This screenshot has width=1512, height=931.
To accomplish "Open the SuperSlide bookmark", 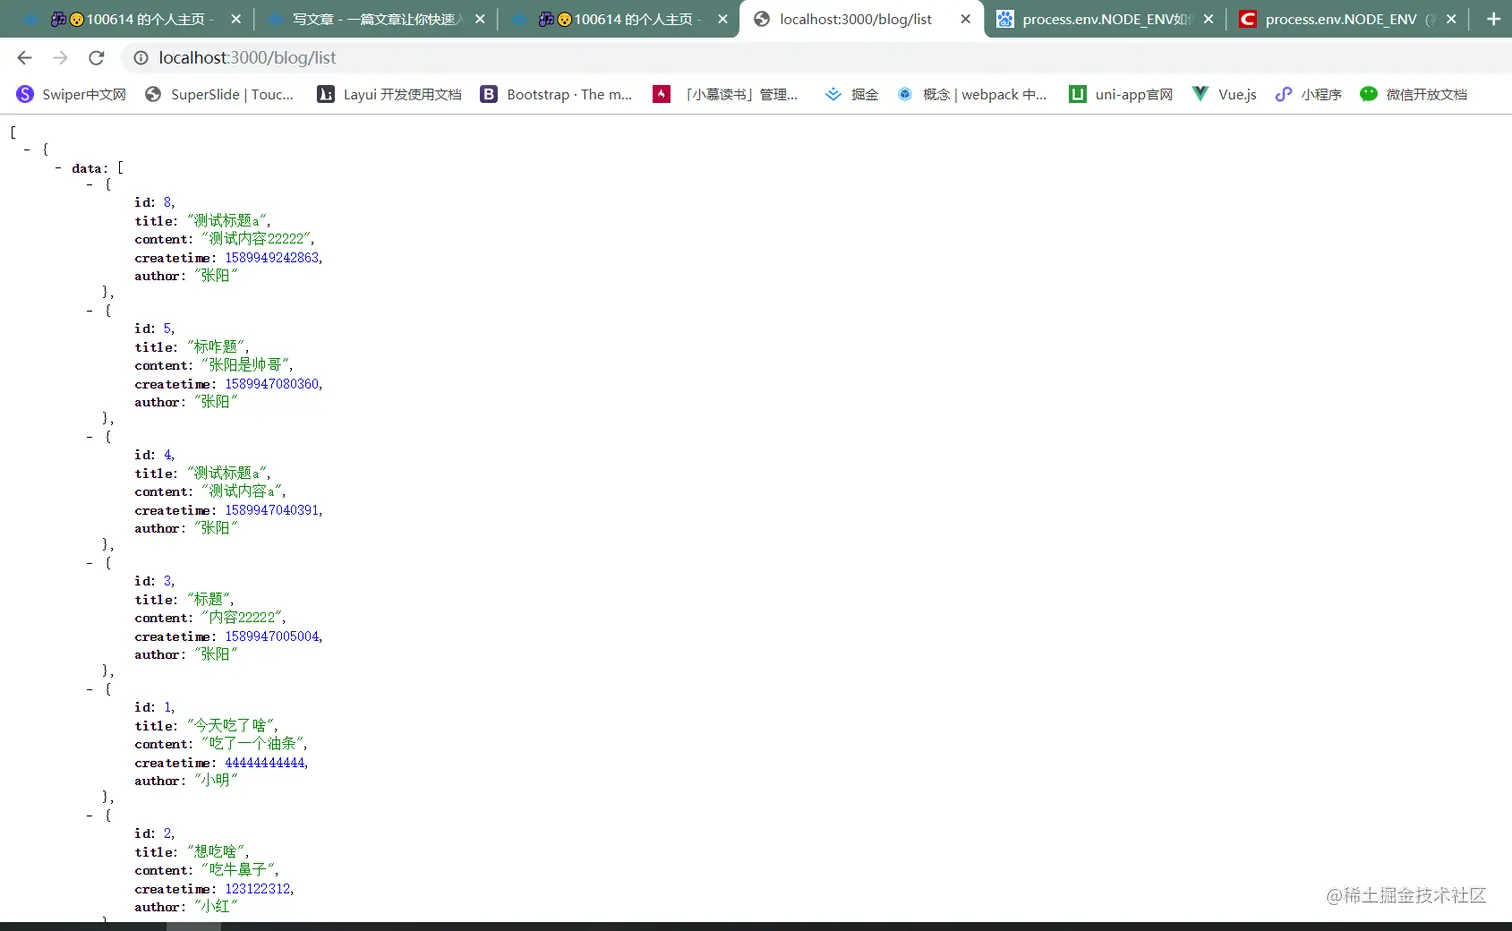I will click(219, 94).
